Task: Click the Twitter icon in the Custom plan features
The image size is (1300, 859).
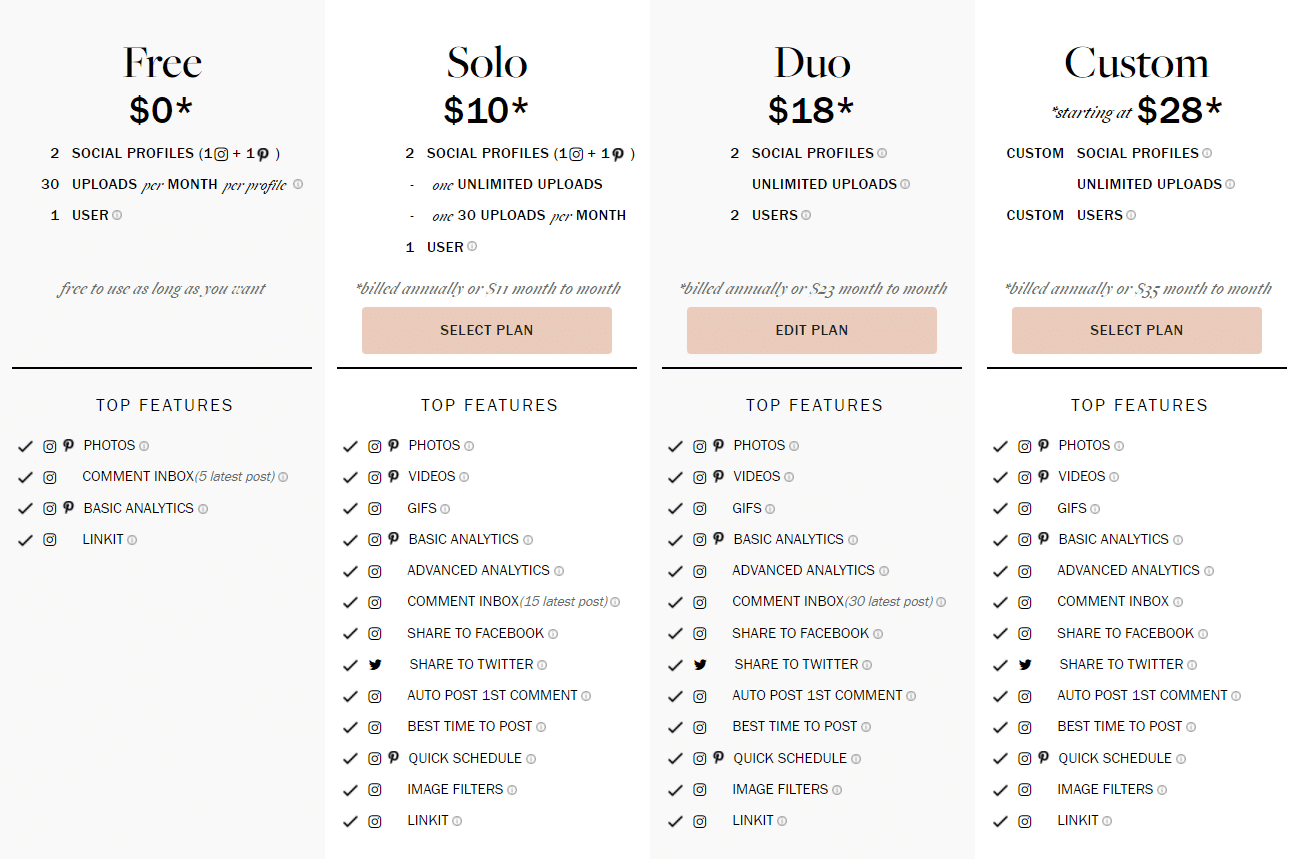Action: tap(1025, 665)
